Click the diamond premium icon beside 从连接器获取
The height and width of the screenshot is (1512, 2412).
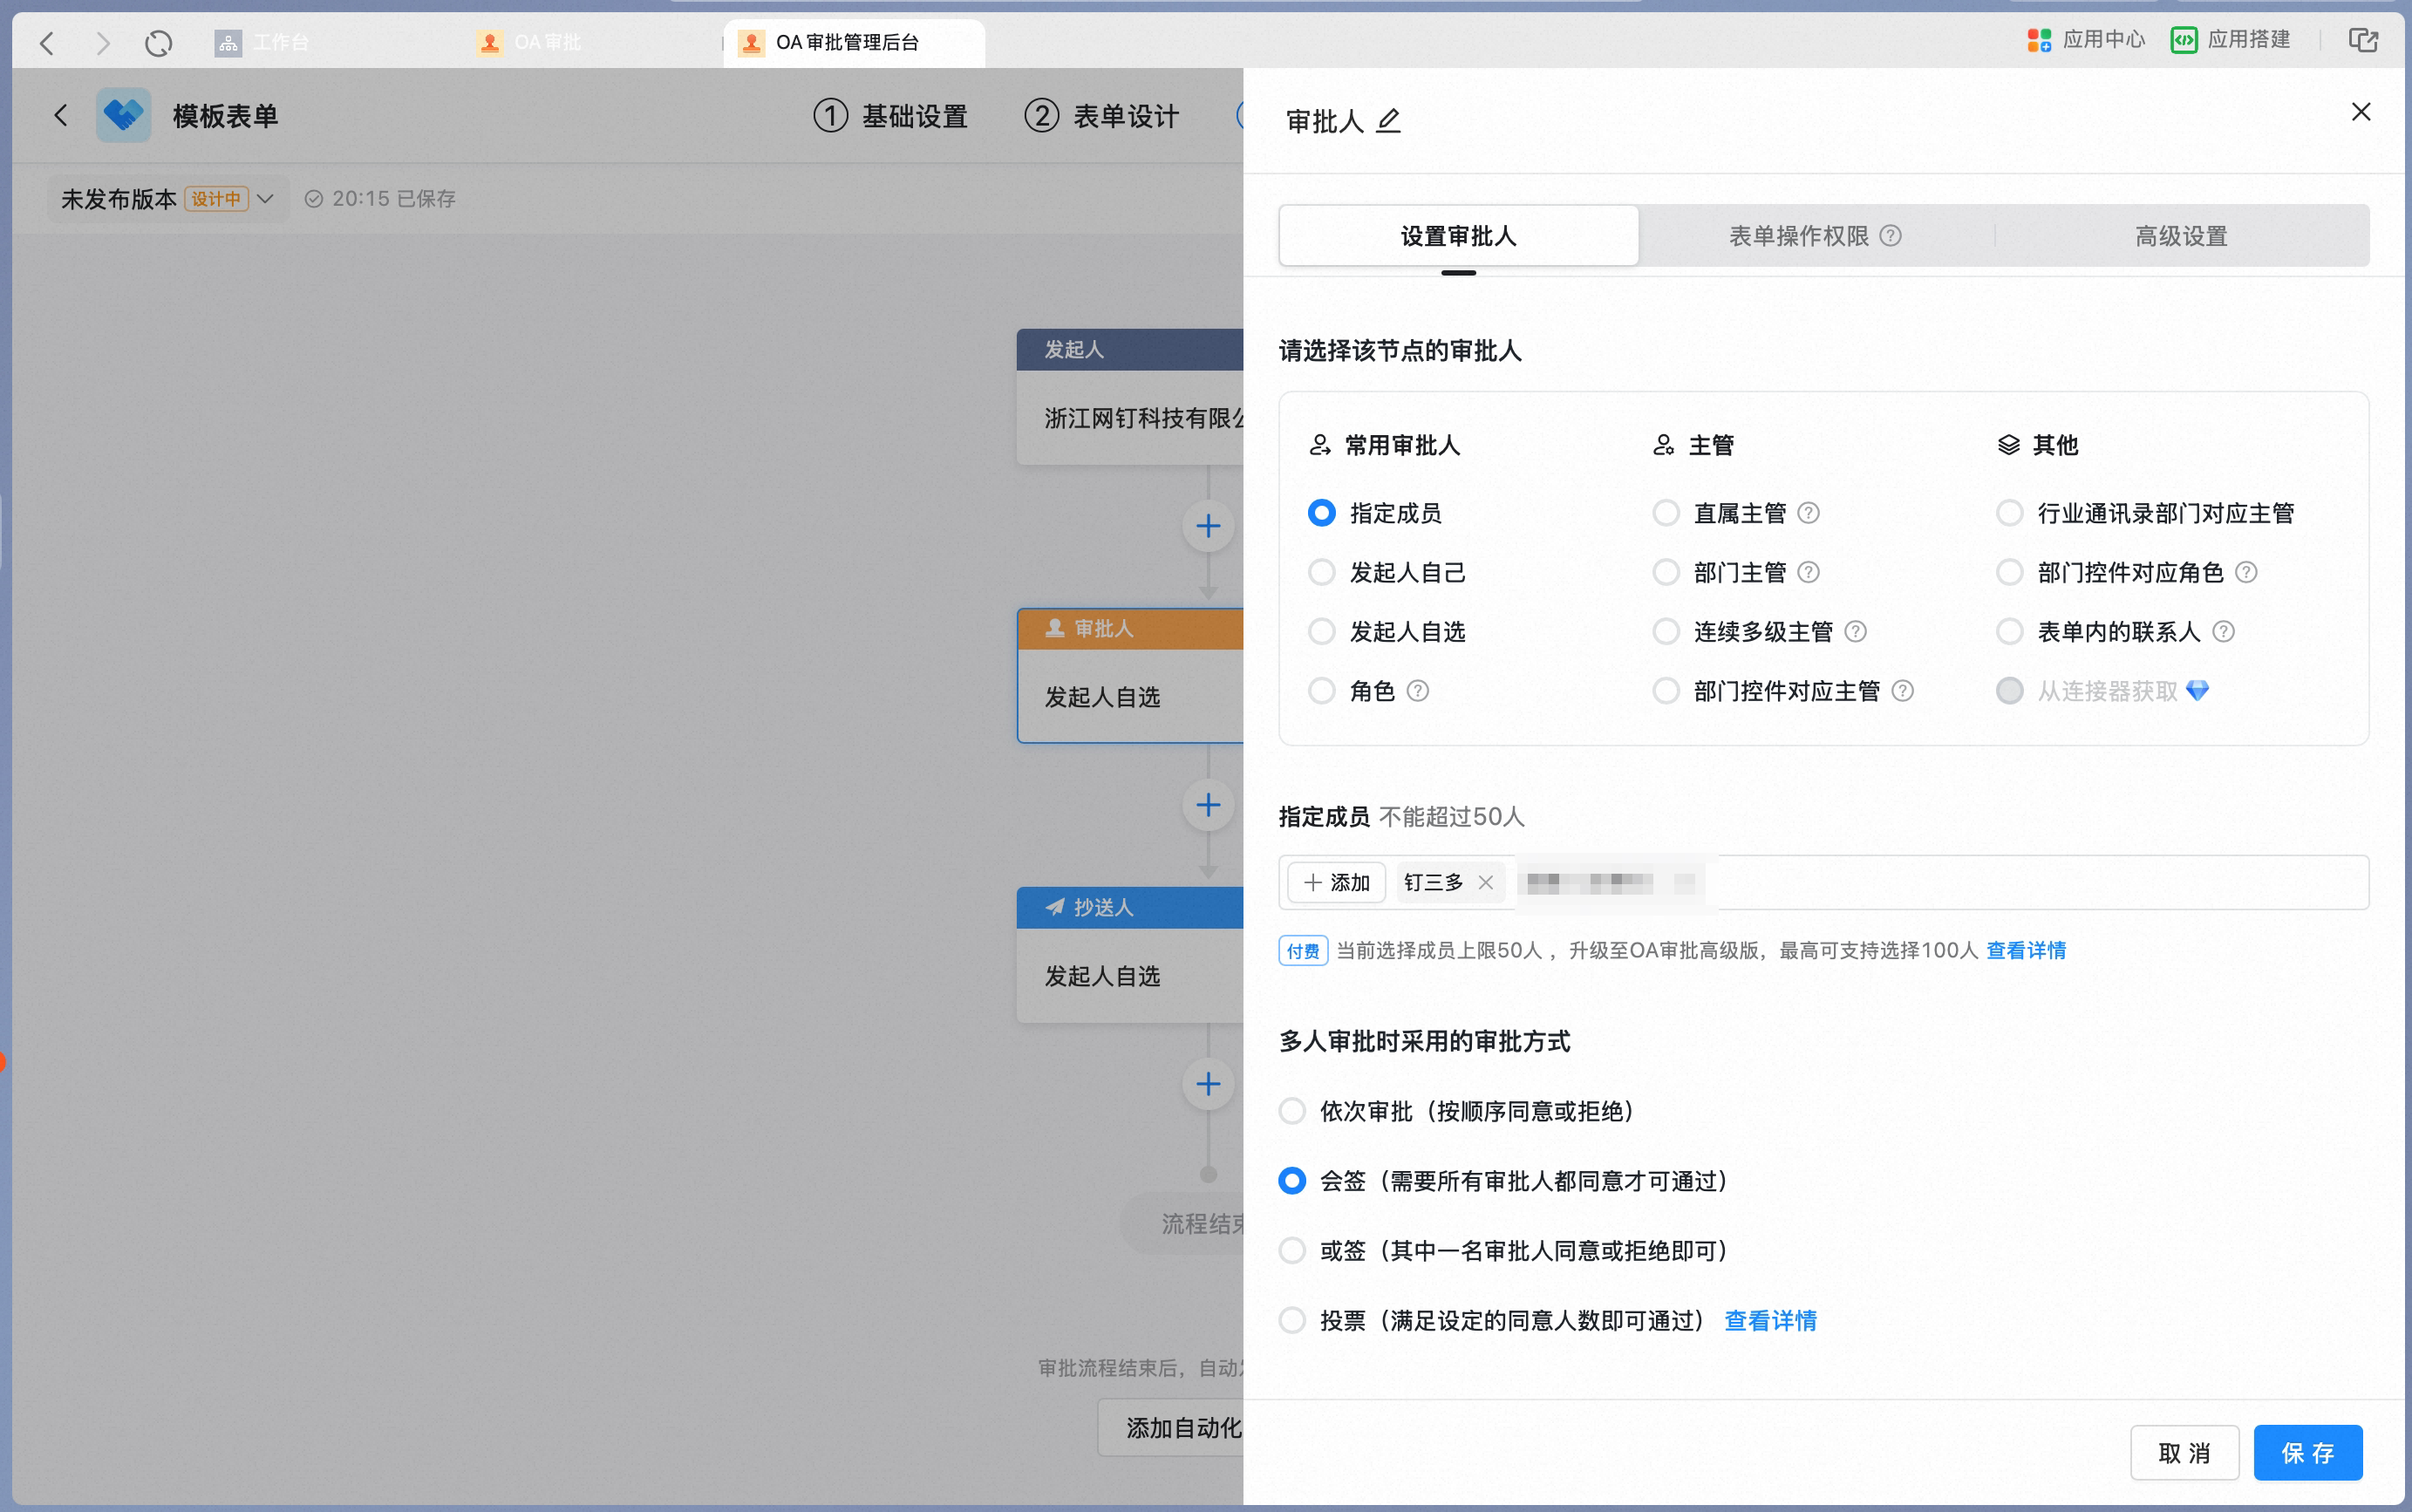tap(2197, 691)
